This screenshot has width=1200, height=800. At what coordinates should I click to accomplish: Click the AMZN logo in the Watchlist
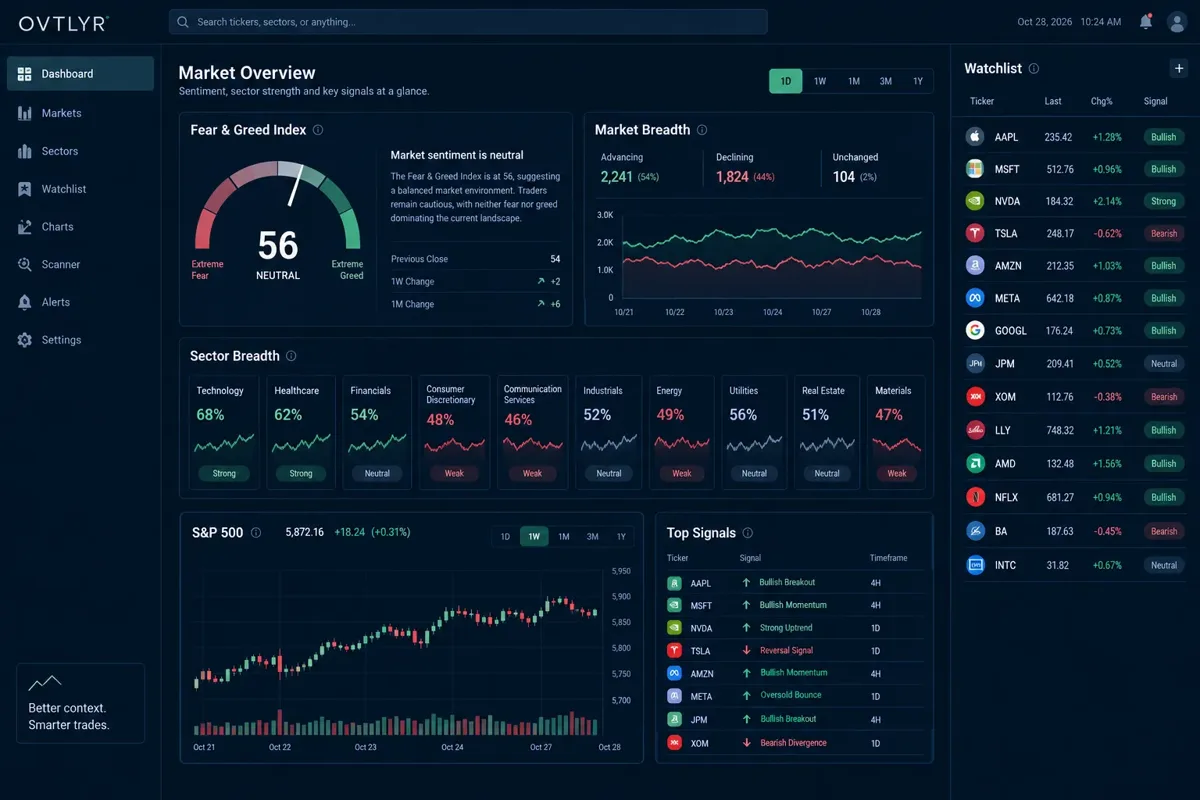pyautogui.click(x=975, y=266)
